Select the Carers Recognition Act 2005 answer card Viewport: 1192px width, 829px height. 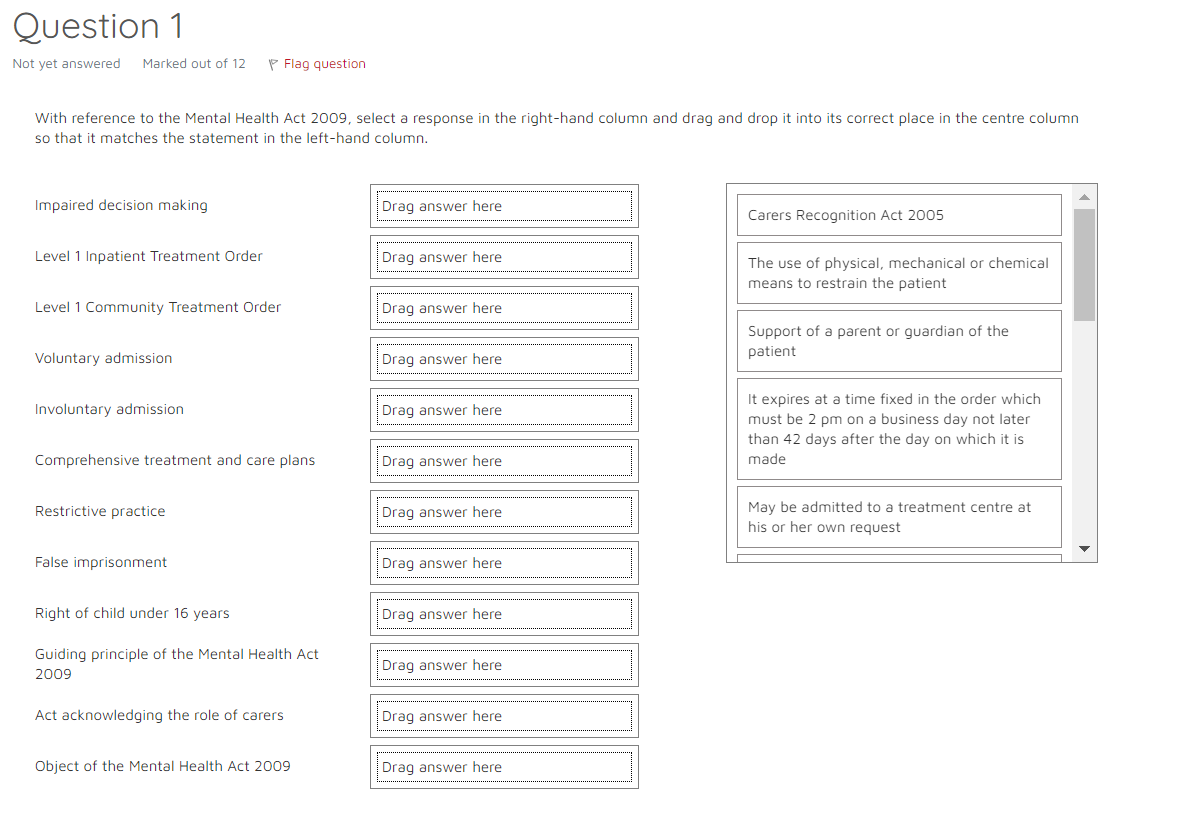point(898,214)
